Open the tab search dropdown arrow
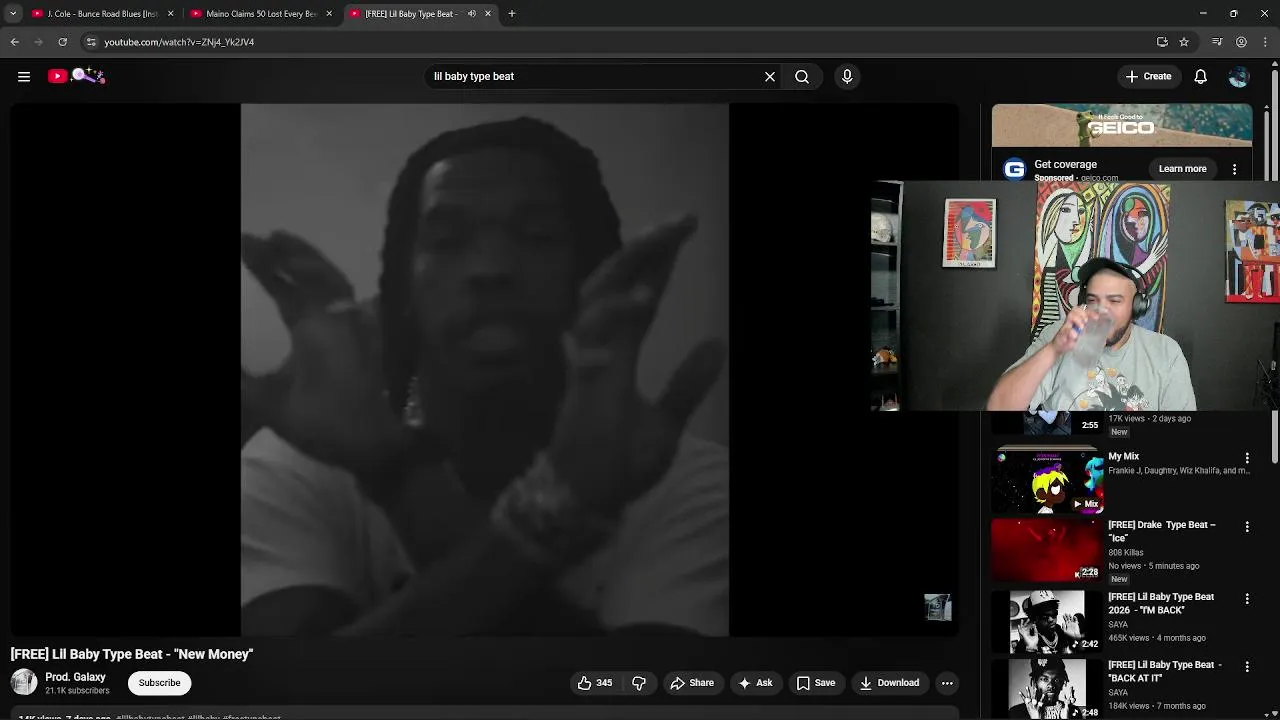 pos(13,14)
